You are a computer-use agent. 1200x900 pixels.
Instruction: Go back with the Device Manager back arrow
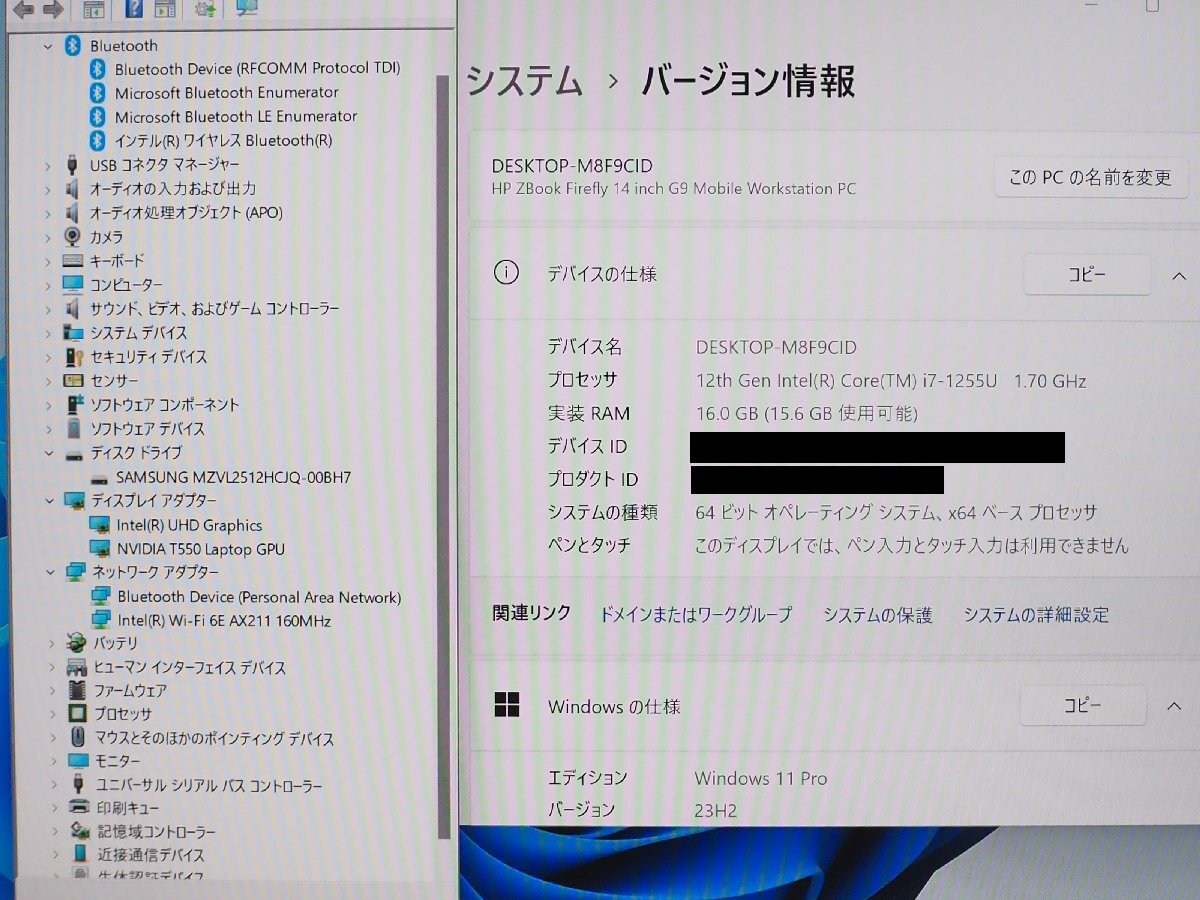[x=23, y=10]
